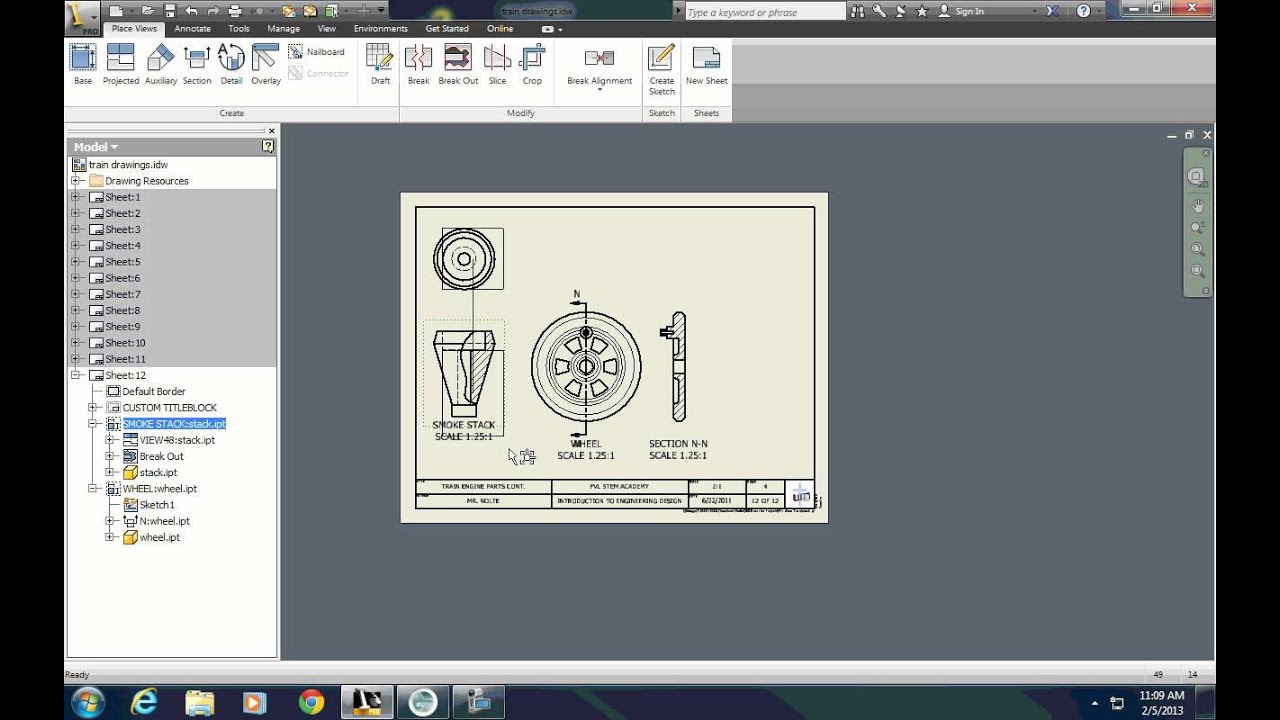This screenshot has height=720, width=1280.
Task: Click the keyword search input field
Action: [x=765, y=12]
